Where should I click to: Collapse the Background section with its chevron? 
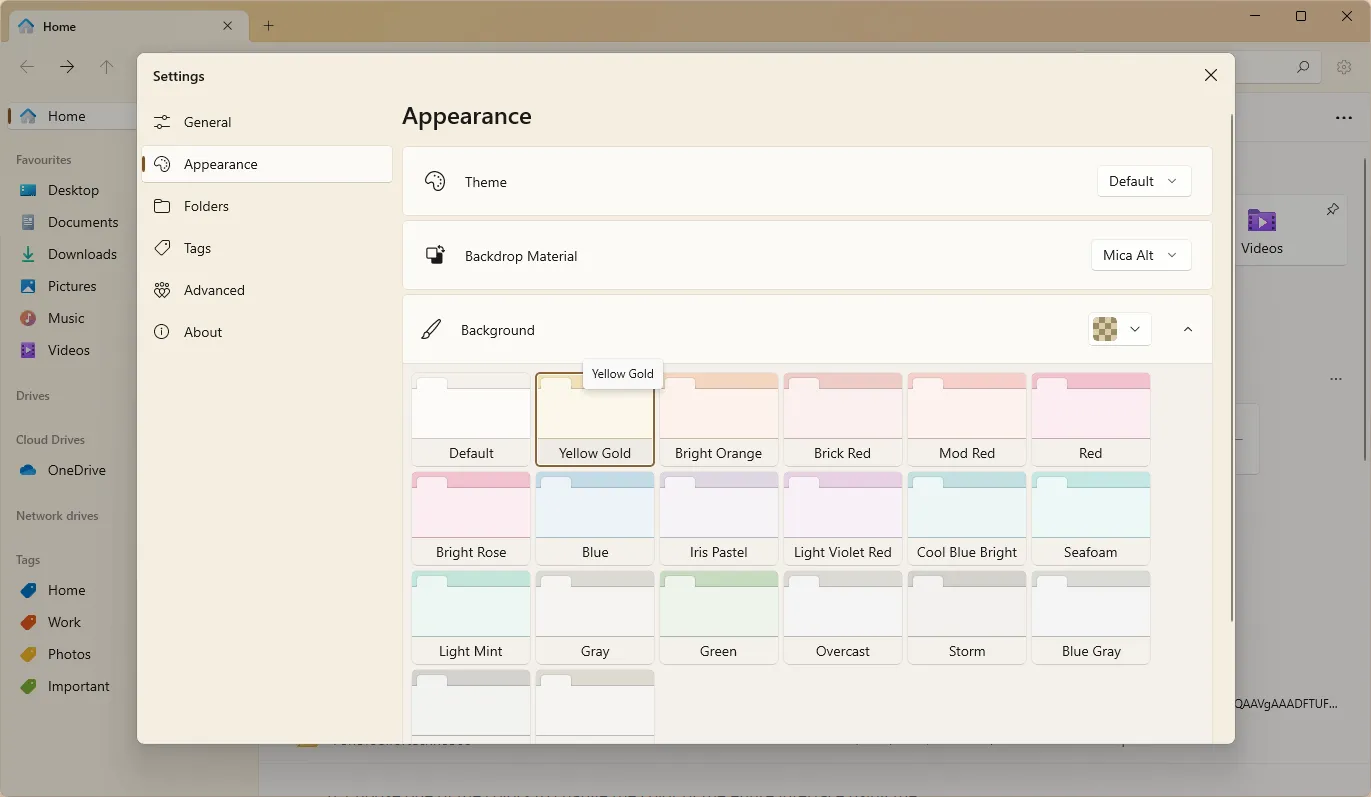1187,329
